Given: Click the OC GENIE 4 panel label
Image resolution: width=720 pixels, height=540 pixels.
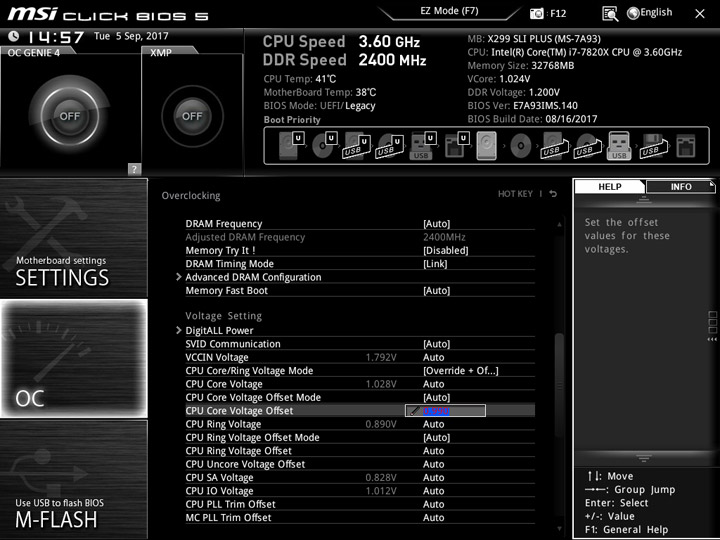Looking at the screenshot, I should [34, 52].
